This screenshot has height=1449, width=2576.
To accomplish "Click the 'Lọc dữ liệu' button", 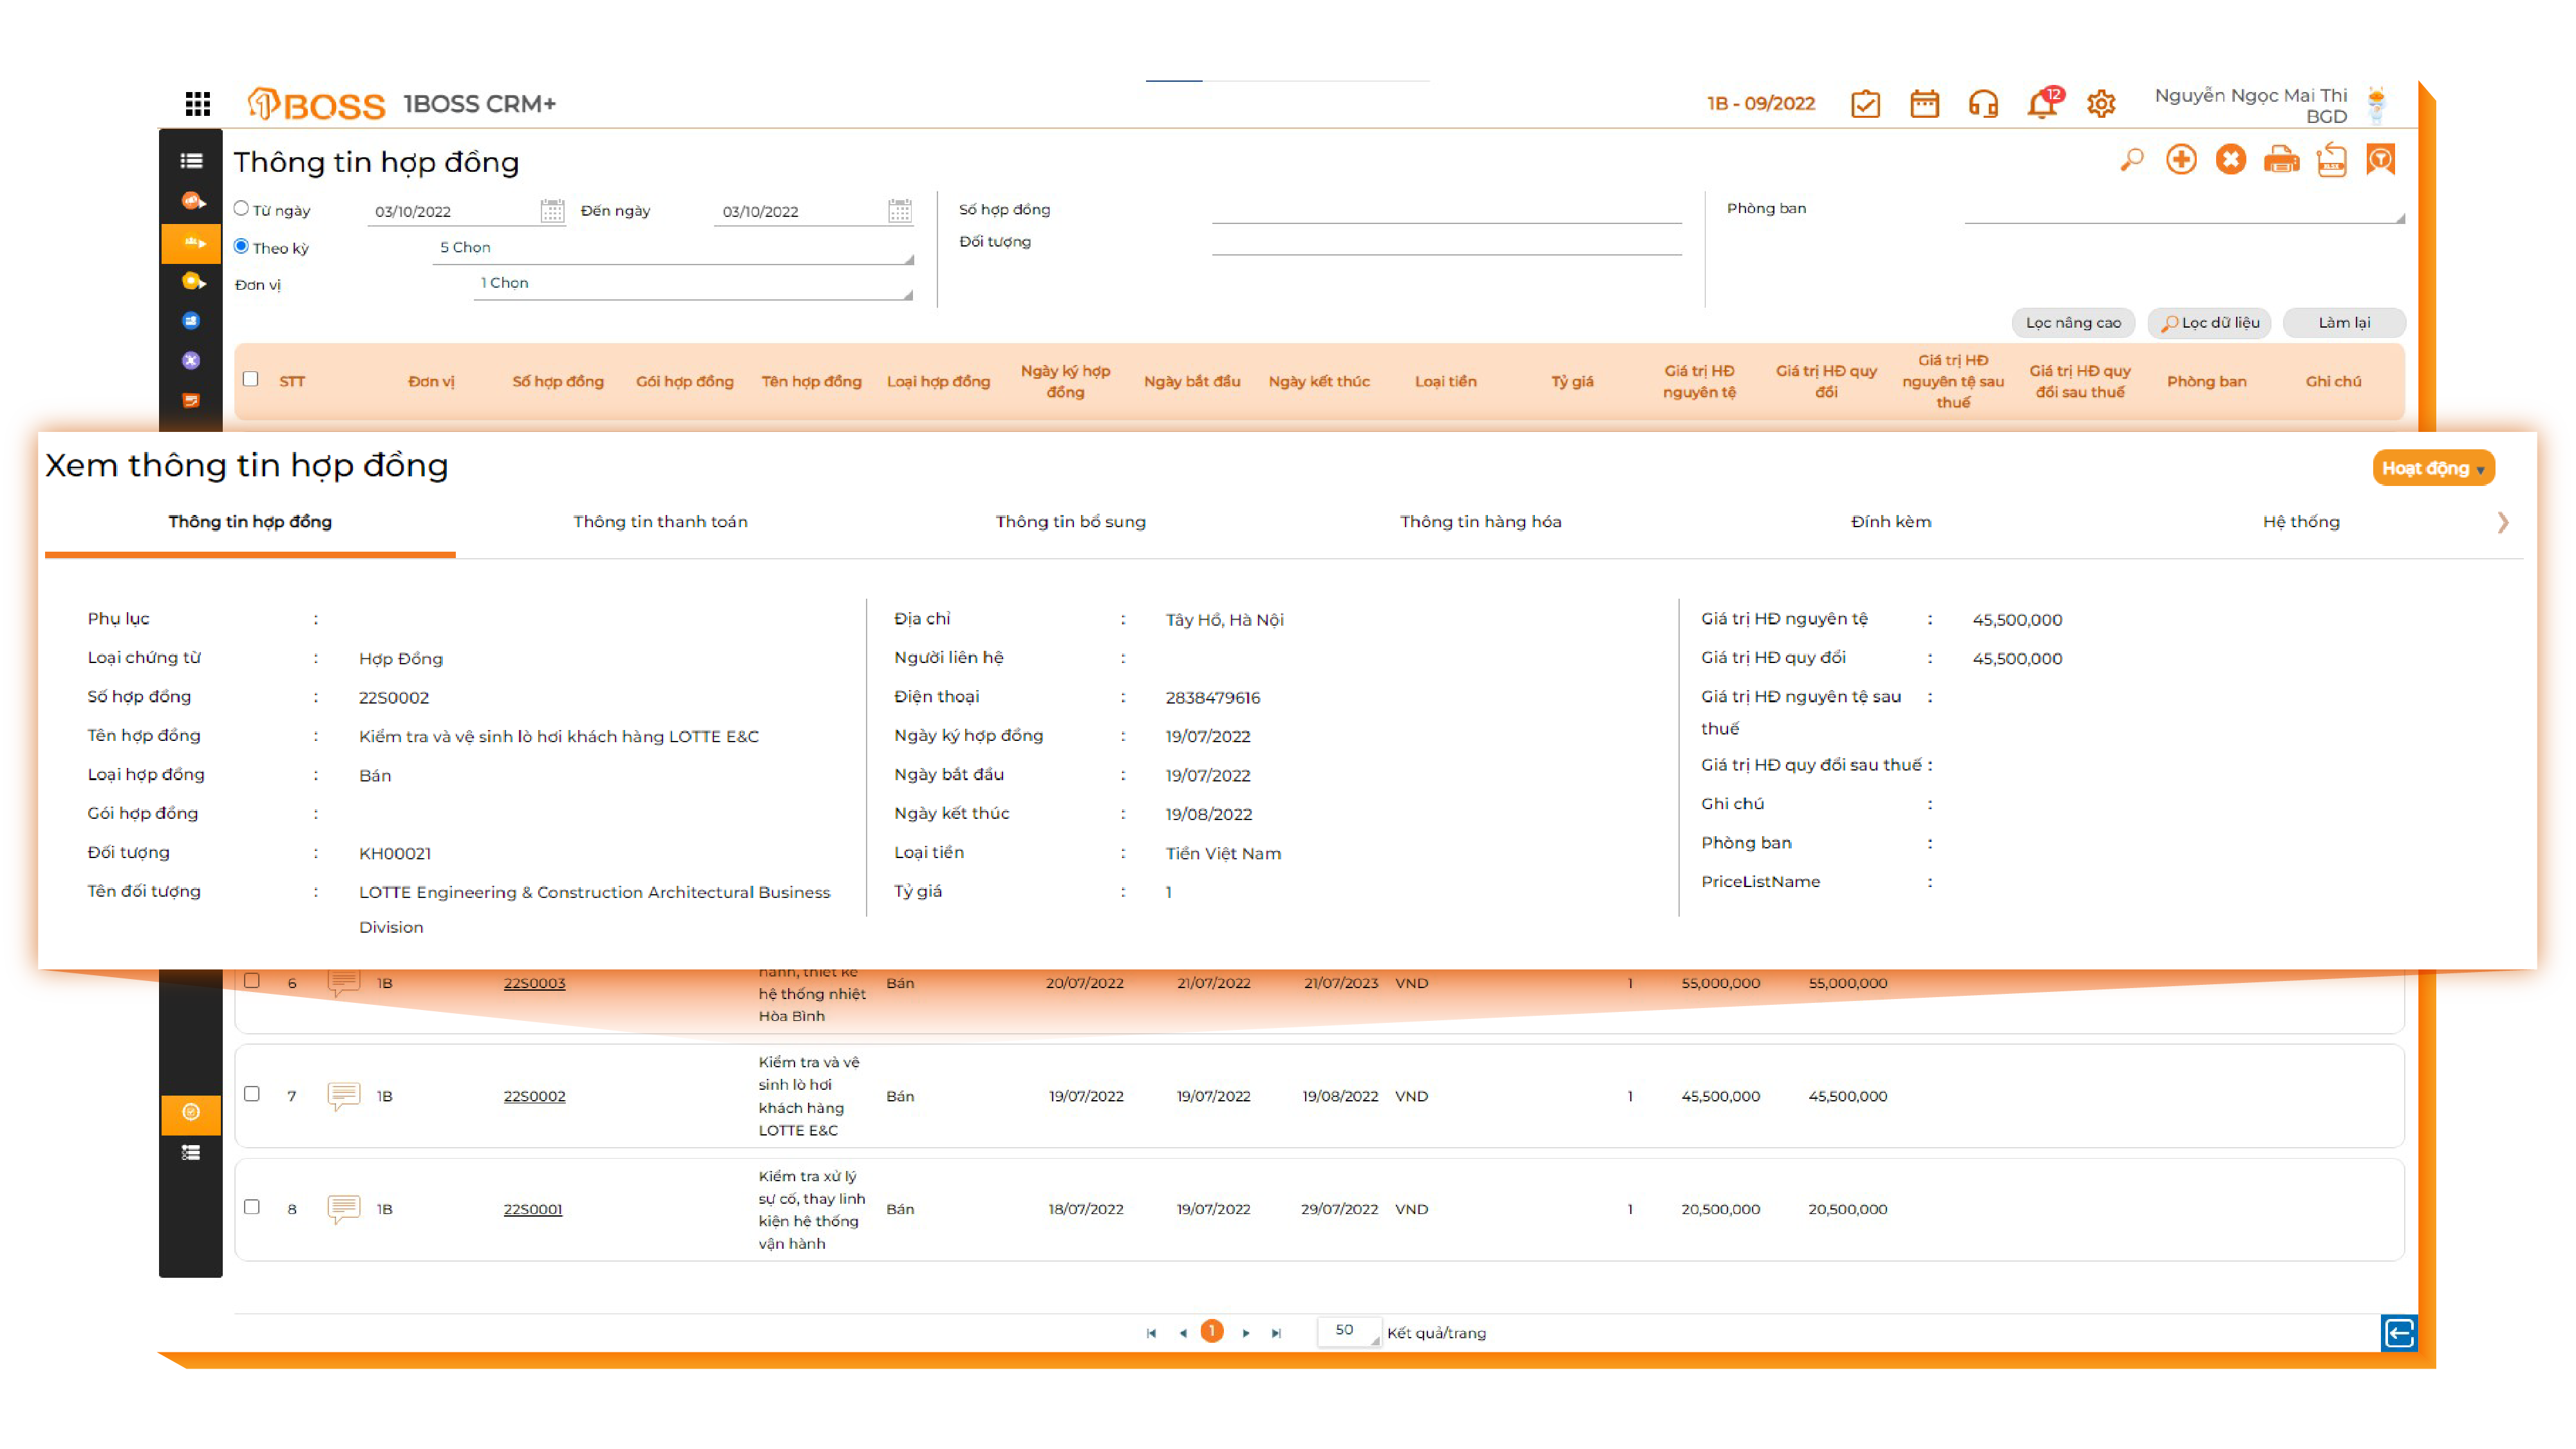I will [2210, 323].
